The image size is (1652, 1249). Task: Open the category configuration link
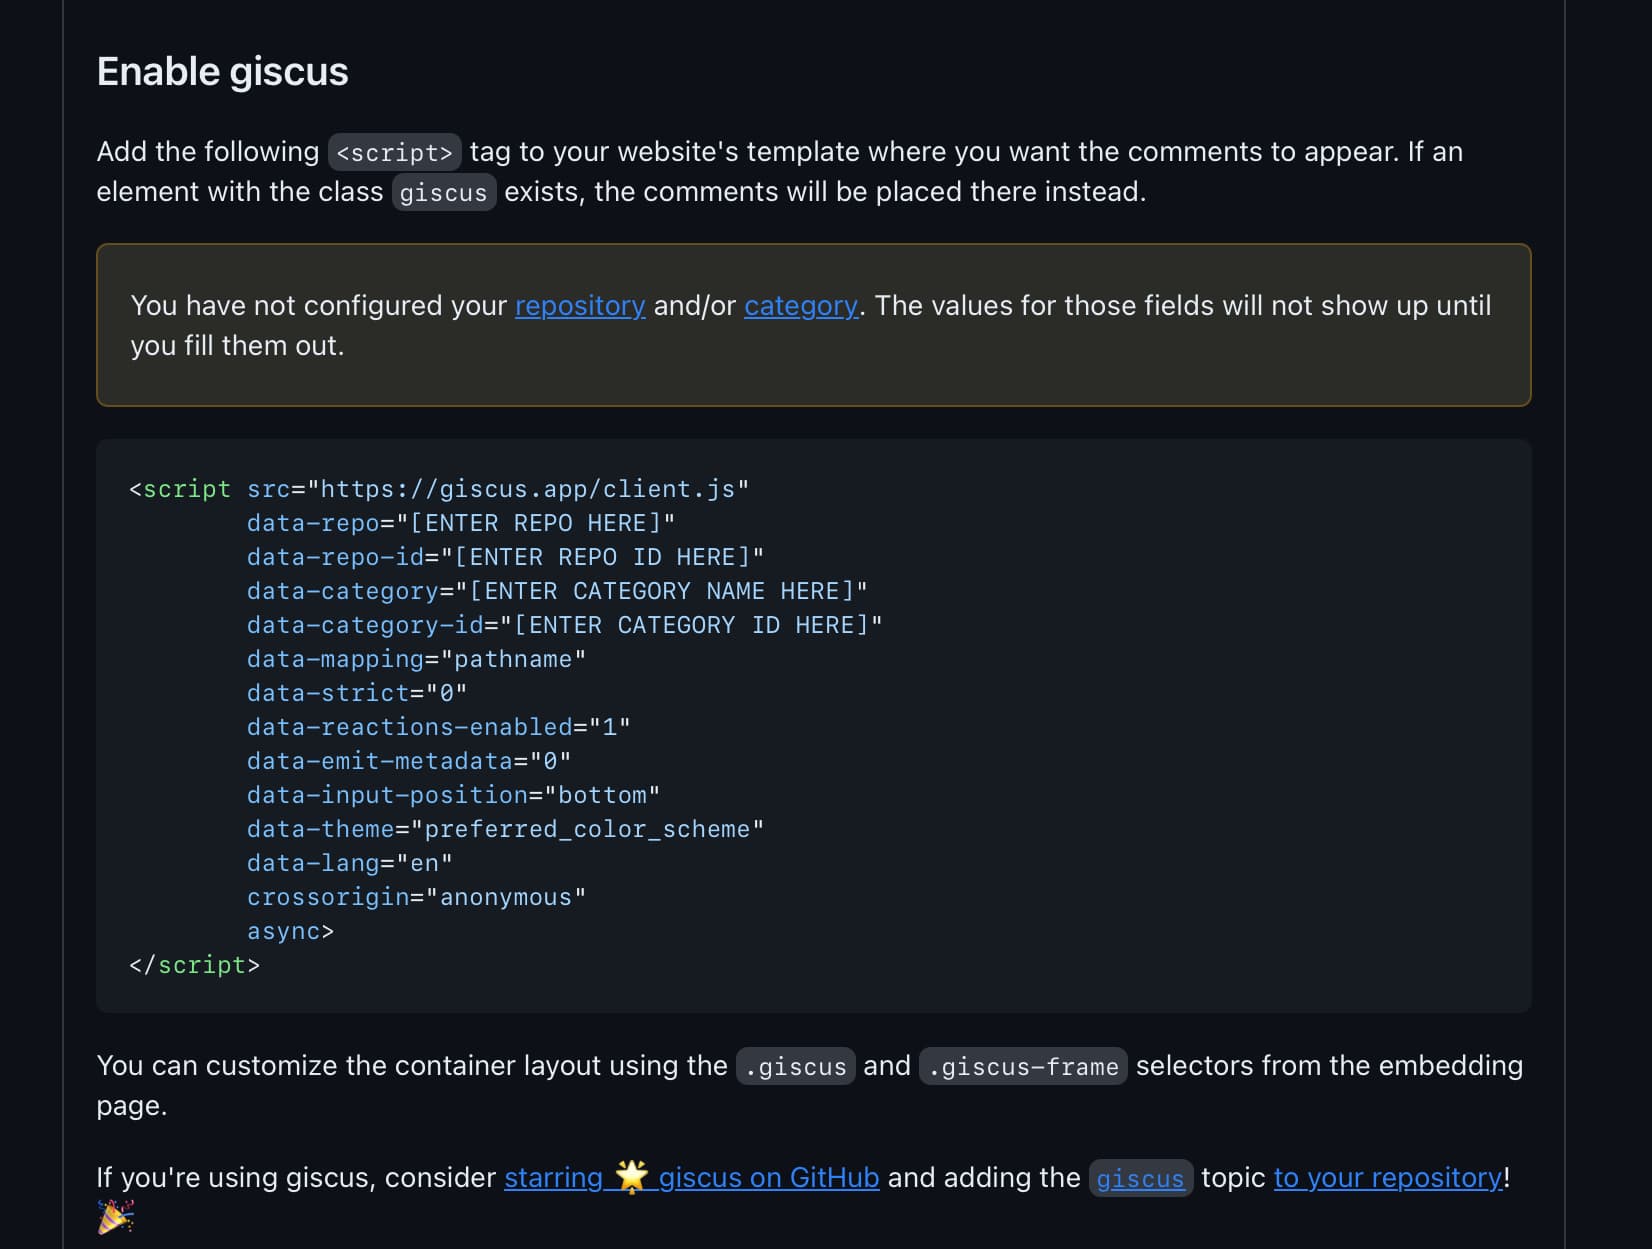click(800, 306)
